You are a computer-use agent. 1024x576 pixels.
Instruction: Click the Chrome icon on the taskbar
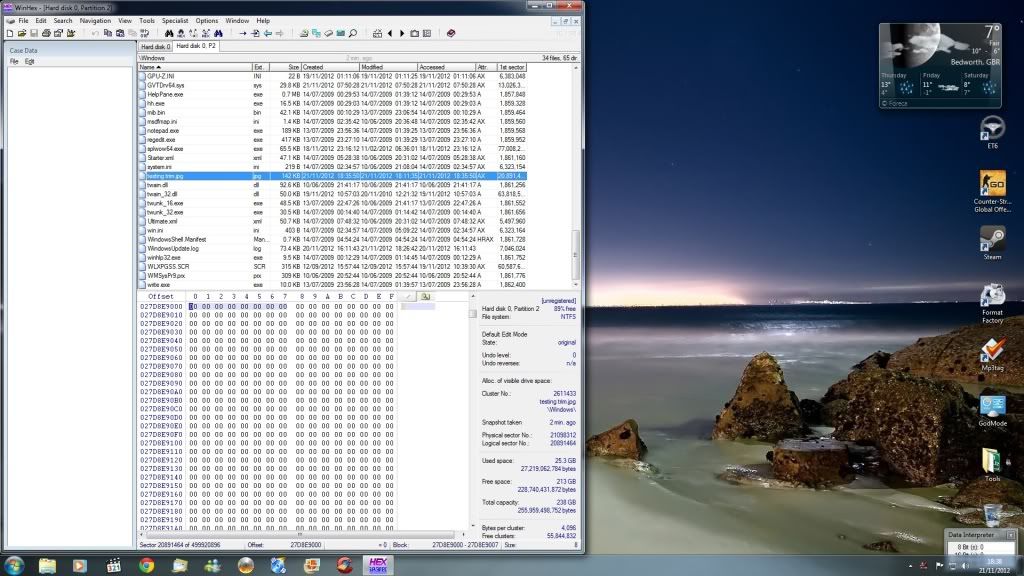pos(147,565)
